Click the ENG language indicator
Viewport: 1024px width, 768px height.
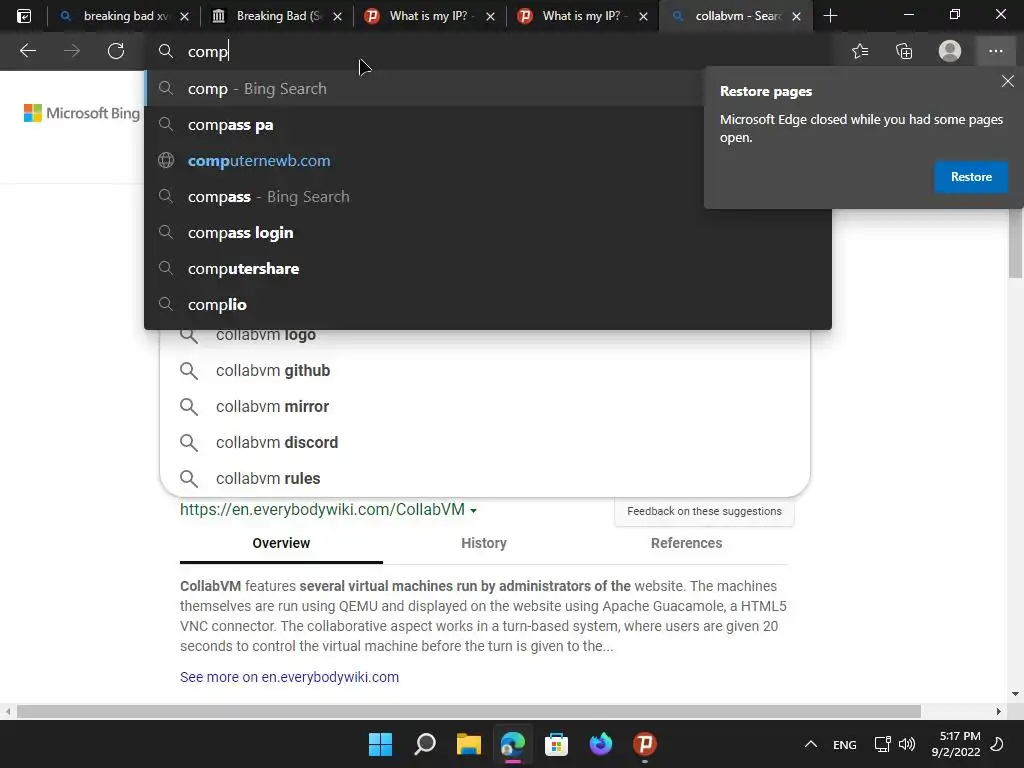click(x=844, y=744)
